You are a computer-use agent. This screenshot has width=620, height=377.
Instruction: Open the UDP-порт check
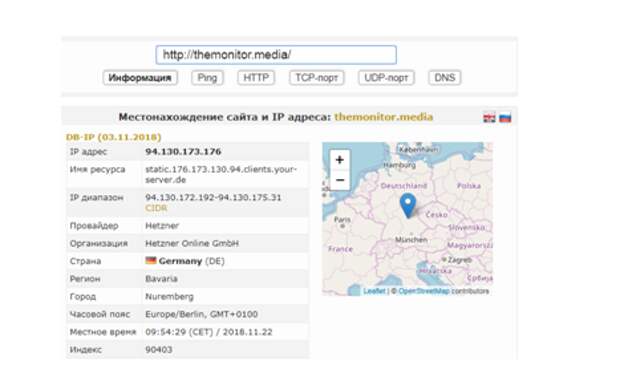coord(386,78)
